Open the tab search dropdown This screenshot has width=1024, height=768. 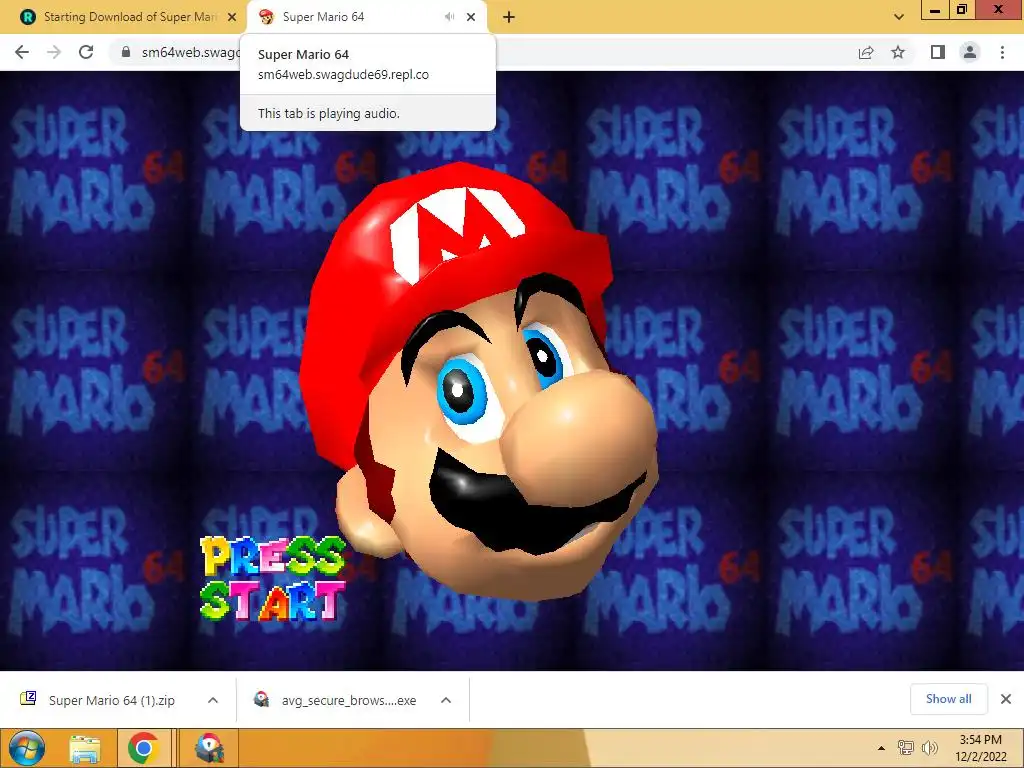899,17
